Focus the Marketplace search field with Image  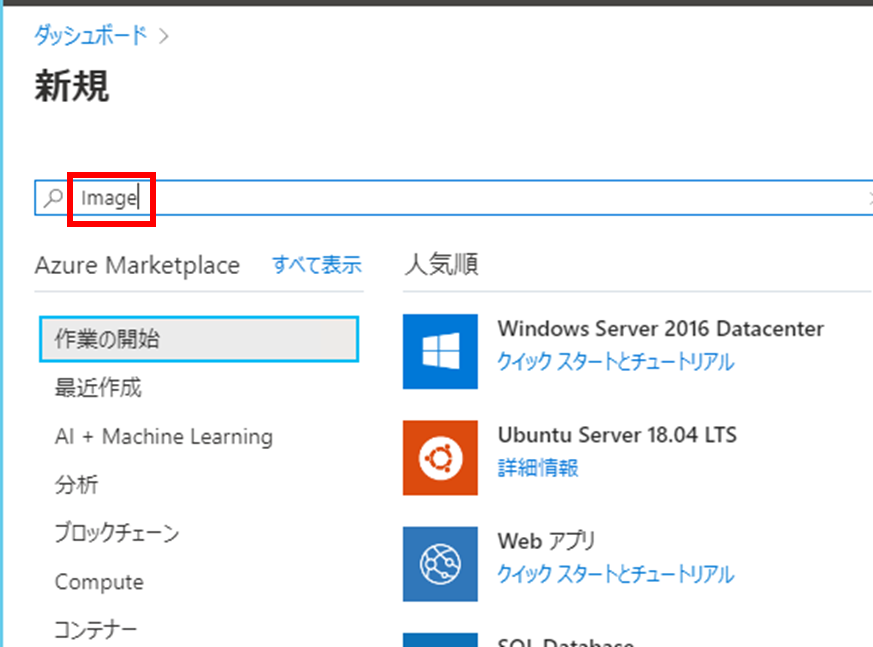453,198
